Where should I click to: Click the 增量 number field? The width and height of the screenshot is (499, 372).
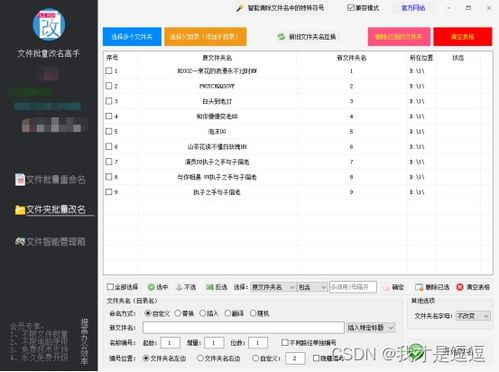coord(214,343)
